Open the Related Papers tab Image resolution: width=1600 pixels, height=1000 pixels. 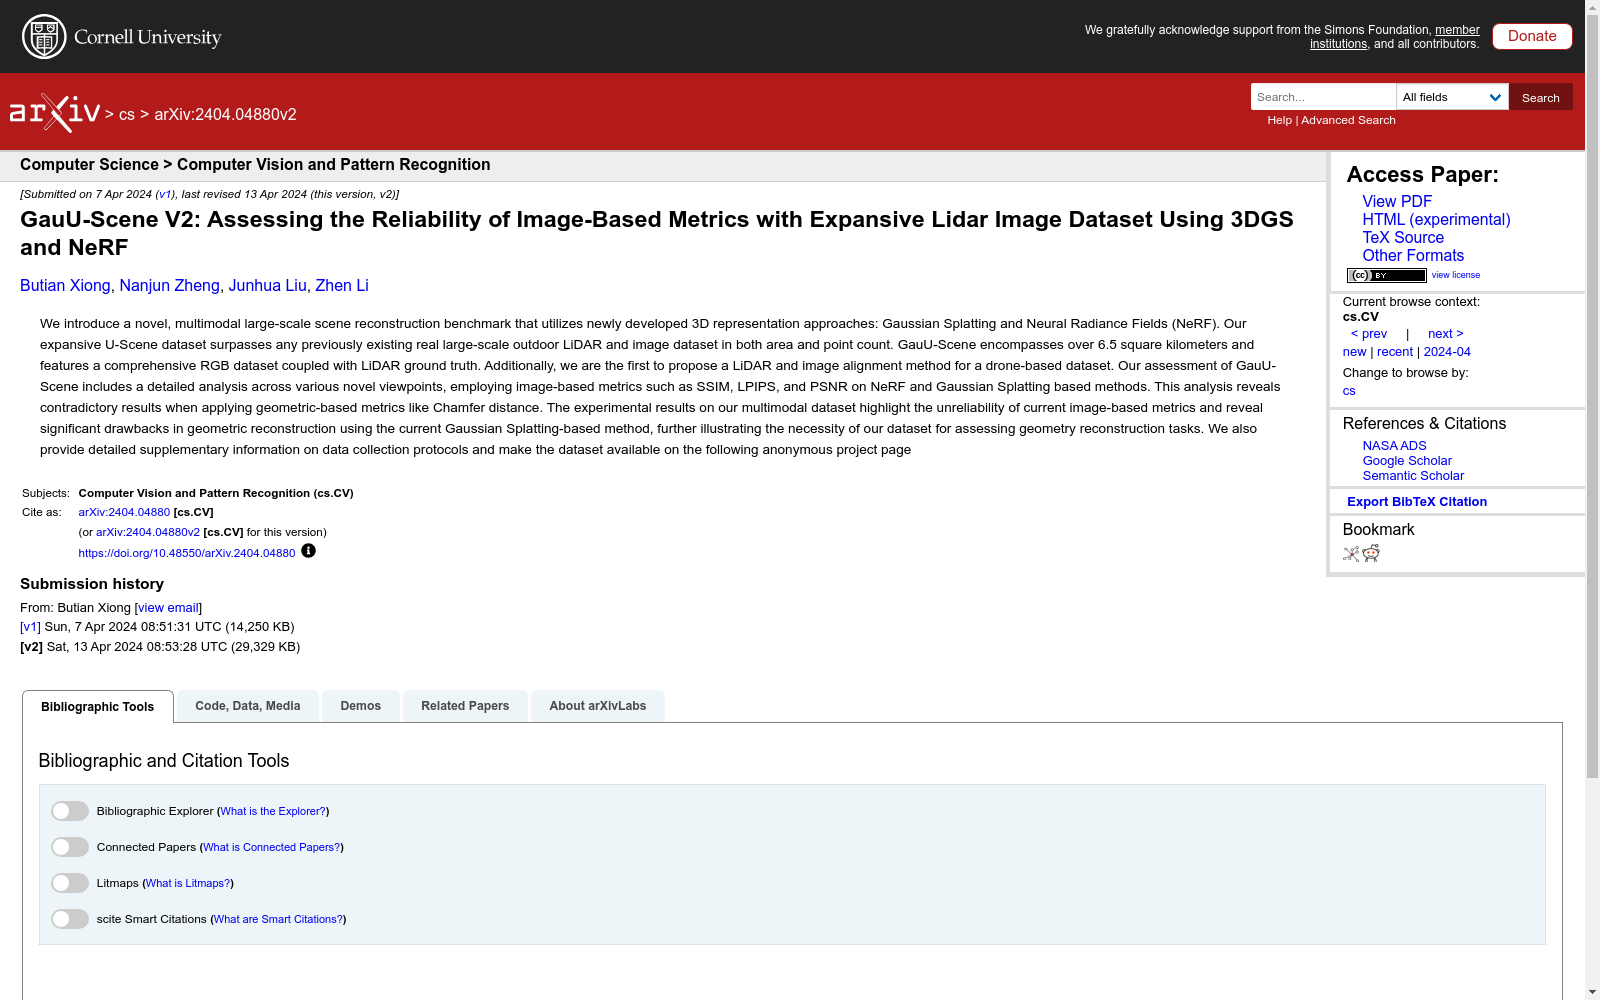pyautogui.click(x=465, y=706)
